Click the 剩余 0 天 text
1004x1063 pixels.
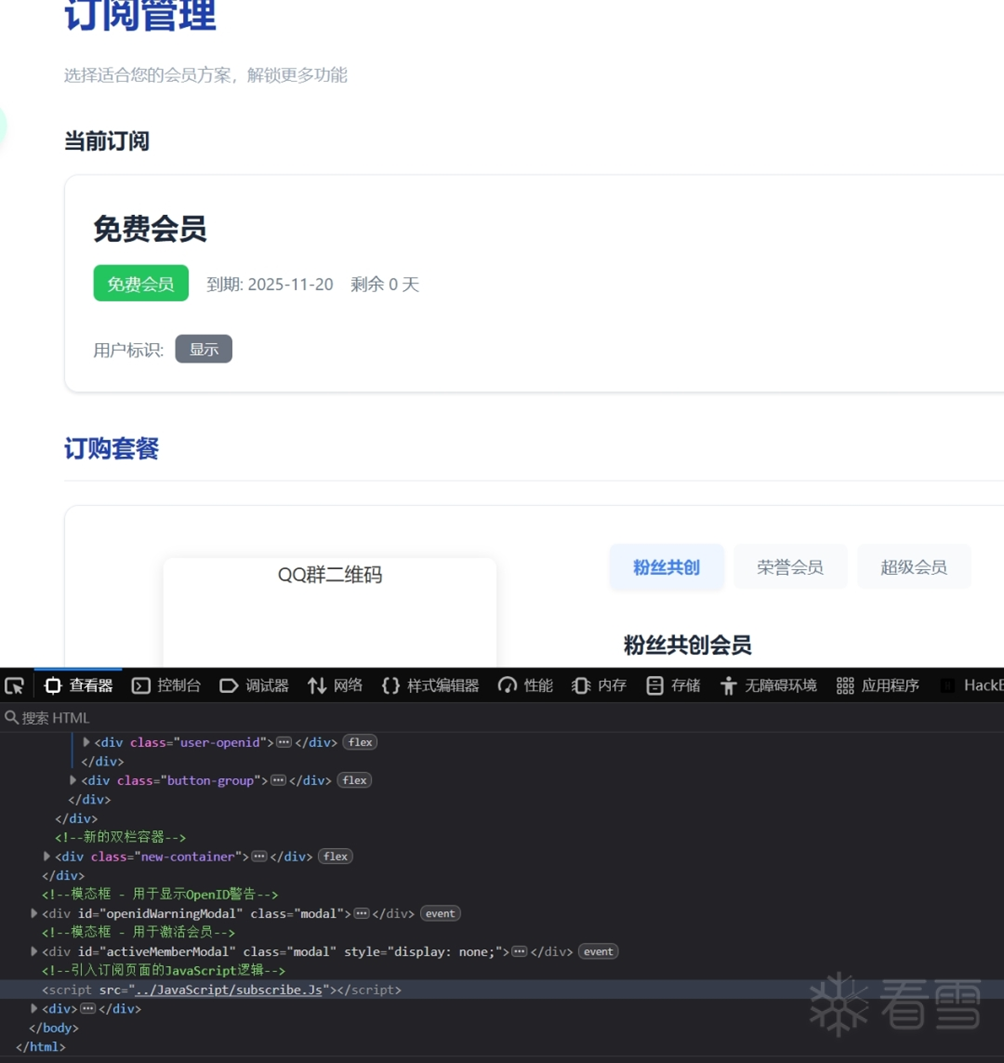384,284
